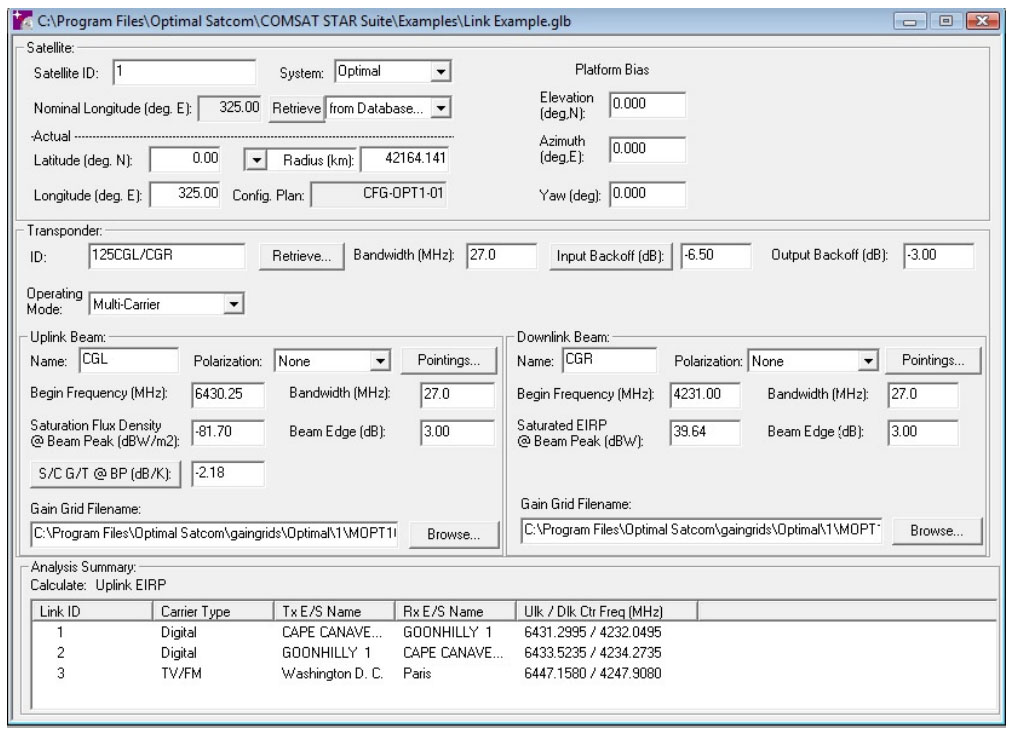Select Link ID 2 in the analysis table
This screenshot has height=730, width=1010.
61,653
